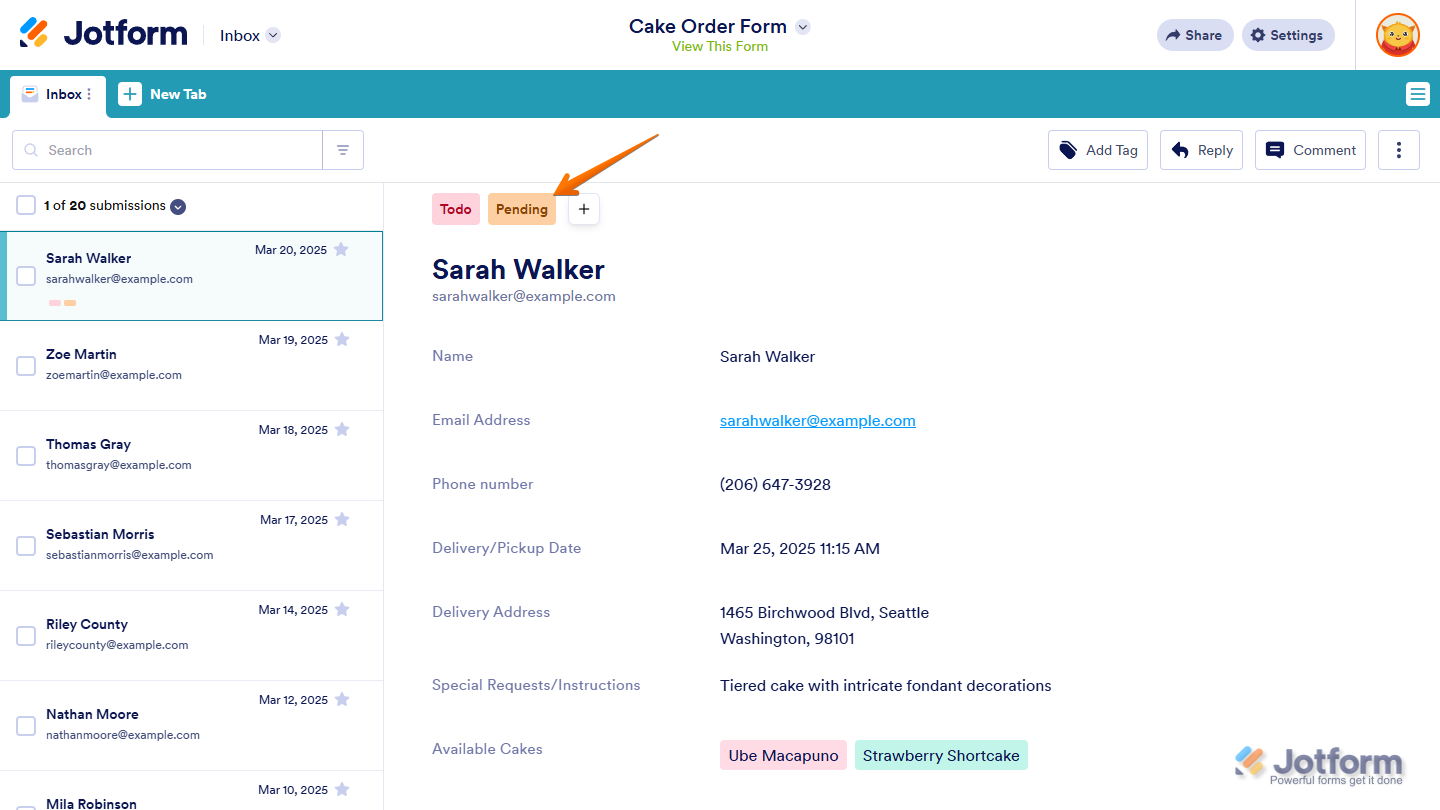This screenshot has width=1440, height=810.
Task: Select the Sebastian Morris submission row
Action: [x=191, y=546]
